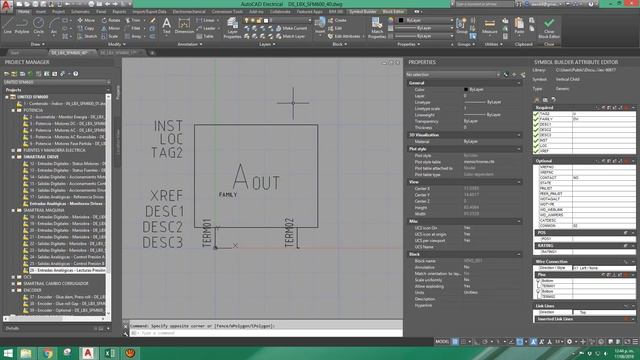The height and width of the screenshot is (360, 640).
Task: Expand the Annotation panel dropdown
Action: coord(190,44)
